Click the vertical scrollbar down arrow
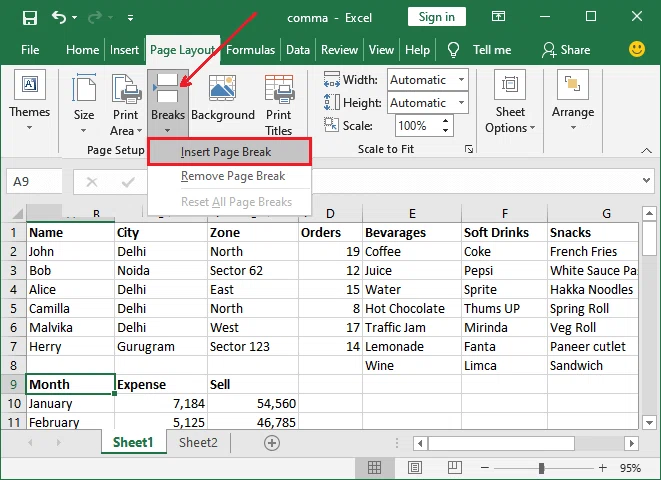The height and width of the screenshot is (480, 661). (x=649, y=422)
